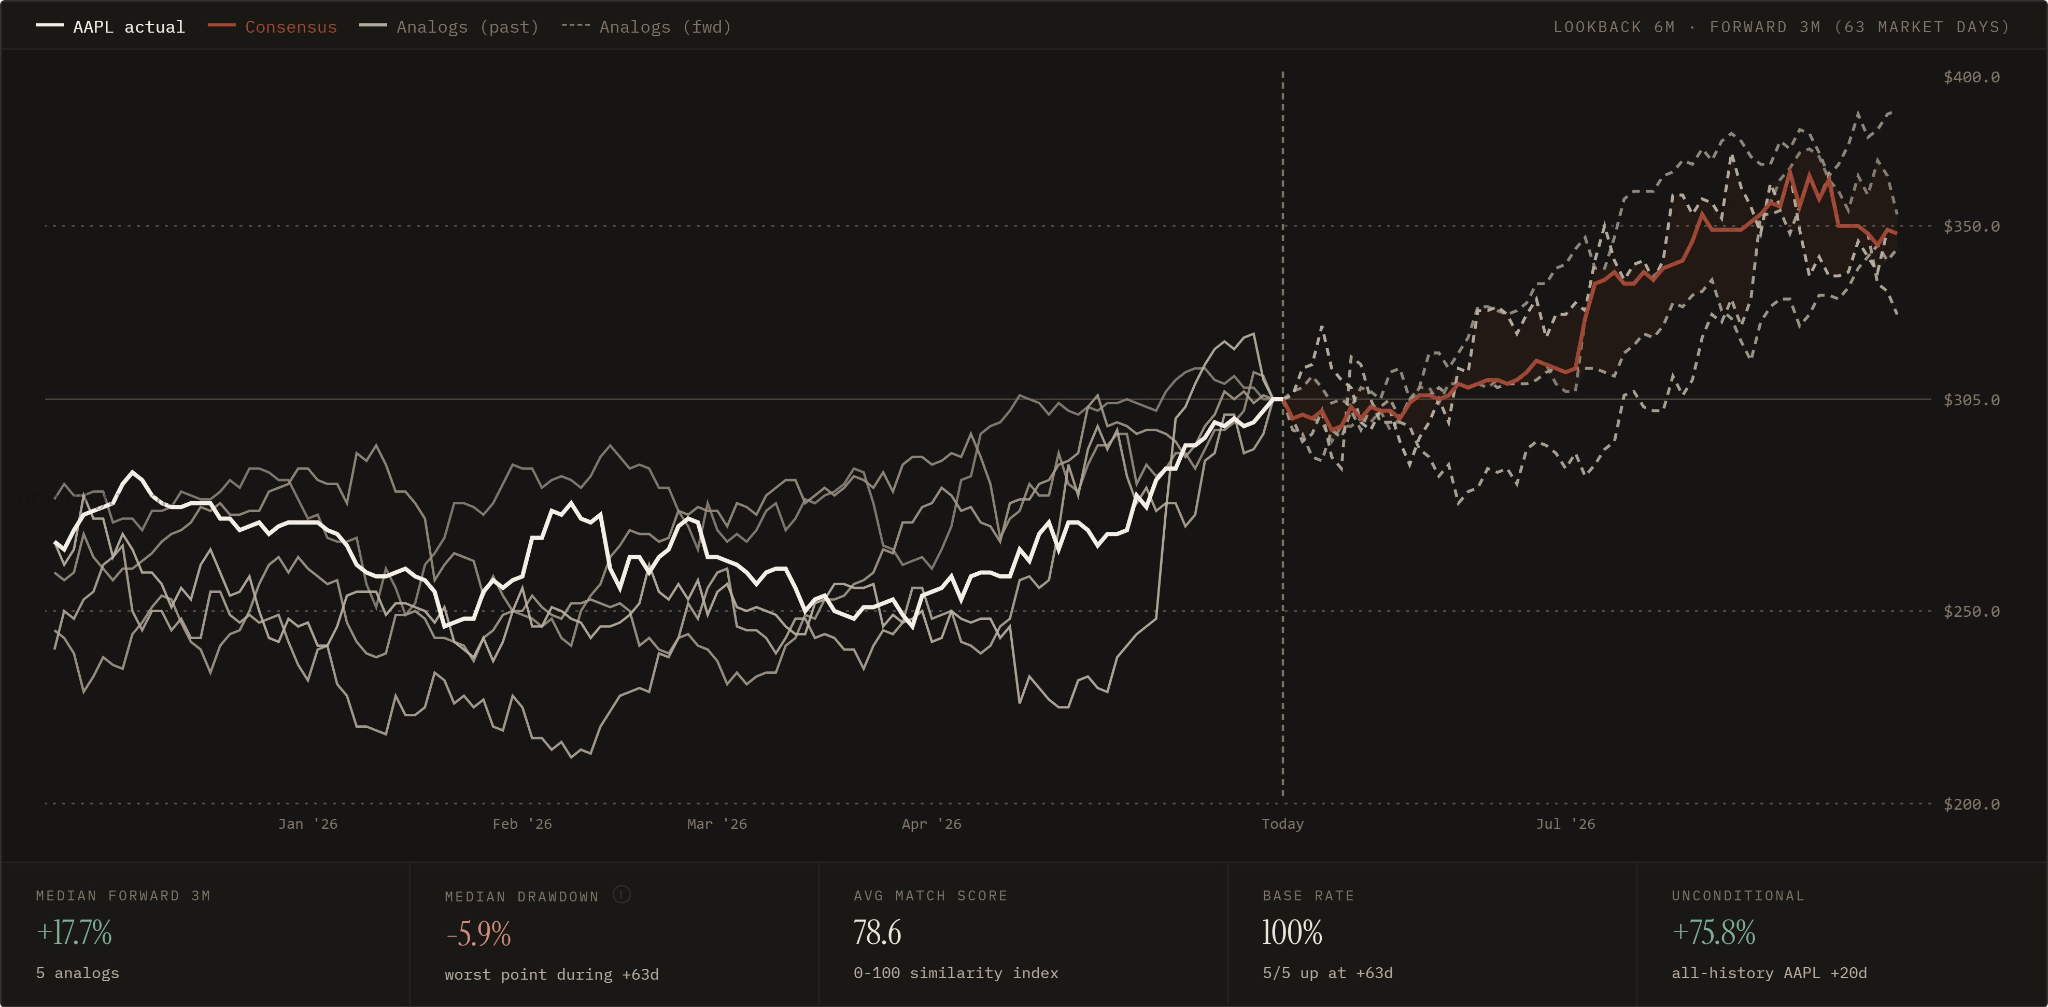Click the MEDIAN FORWARD 3M heading
Image resolution: width=2048 pixels, height=1007 pixels.
pyautogui.click(x=123, y=896)
